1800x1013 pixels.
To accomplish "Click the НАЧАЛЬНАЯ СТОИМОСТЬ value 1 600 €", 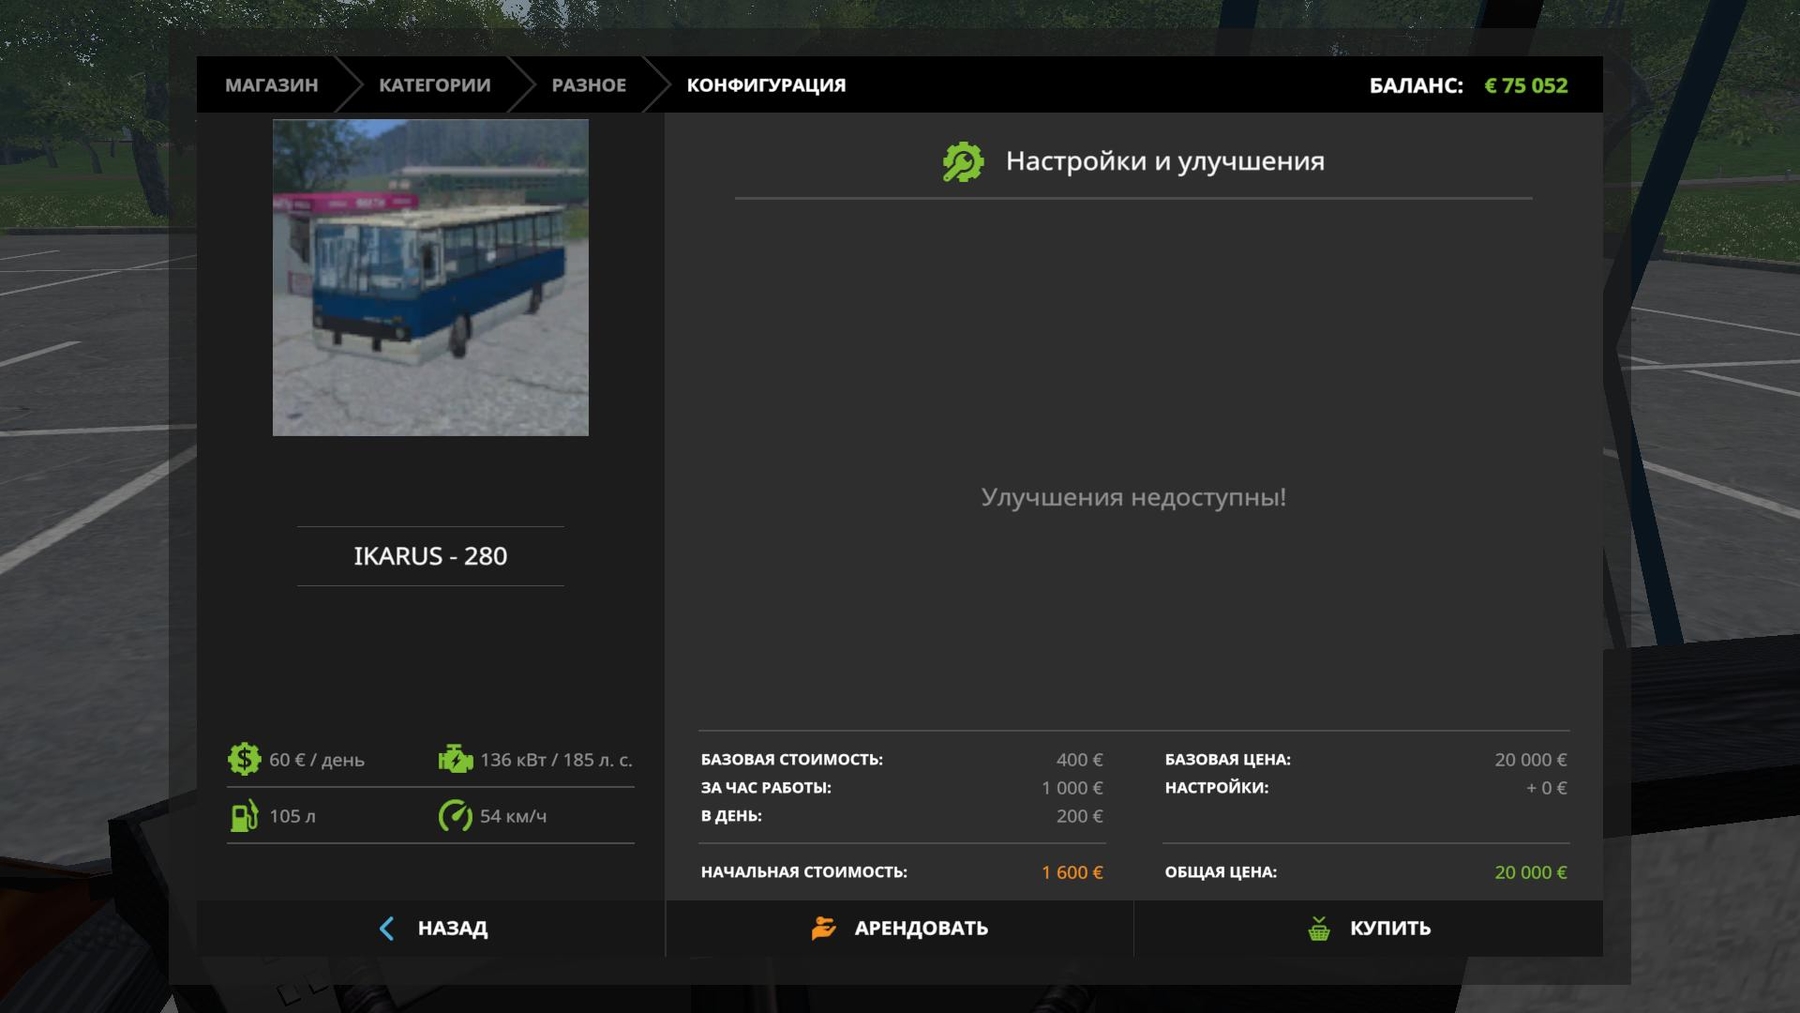I will tap(1071, 872).
